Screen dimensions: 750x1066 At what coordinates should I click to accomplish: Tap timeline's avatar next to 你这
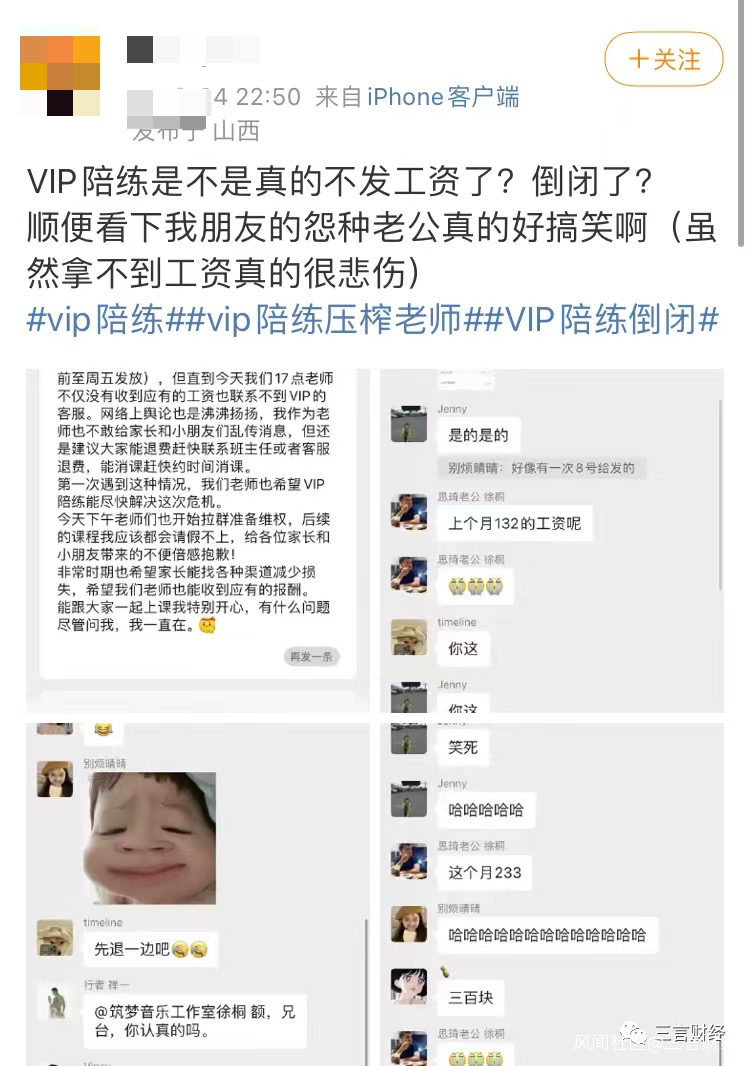pos(409,637)
